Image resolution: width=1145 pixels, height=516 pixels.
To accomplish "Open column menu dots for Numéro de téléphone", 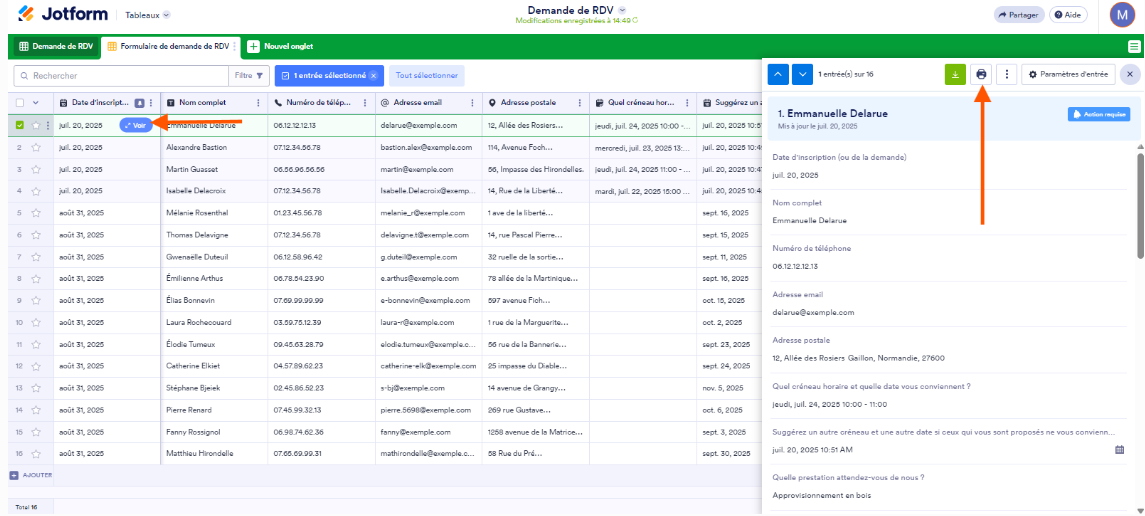I will point(364,103).
